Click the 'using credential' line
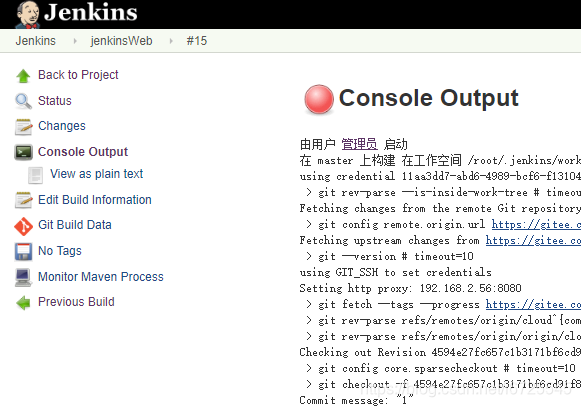The height and width of the screenshot is (407, 581). [440, 176]
